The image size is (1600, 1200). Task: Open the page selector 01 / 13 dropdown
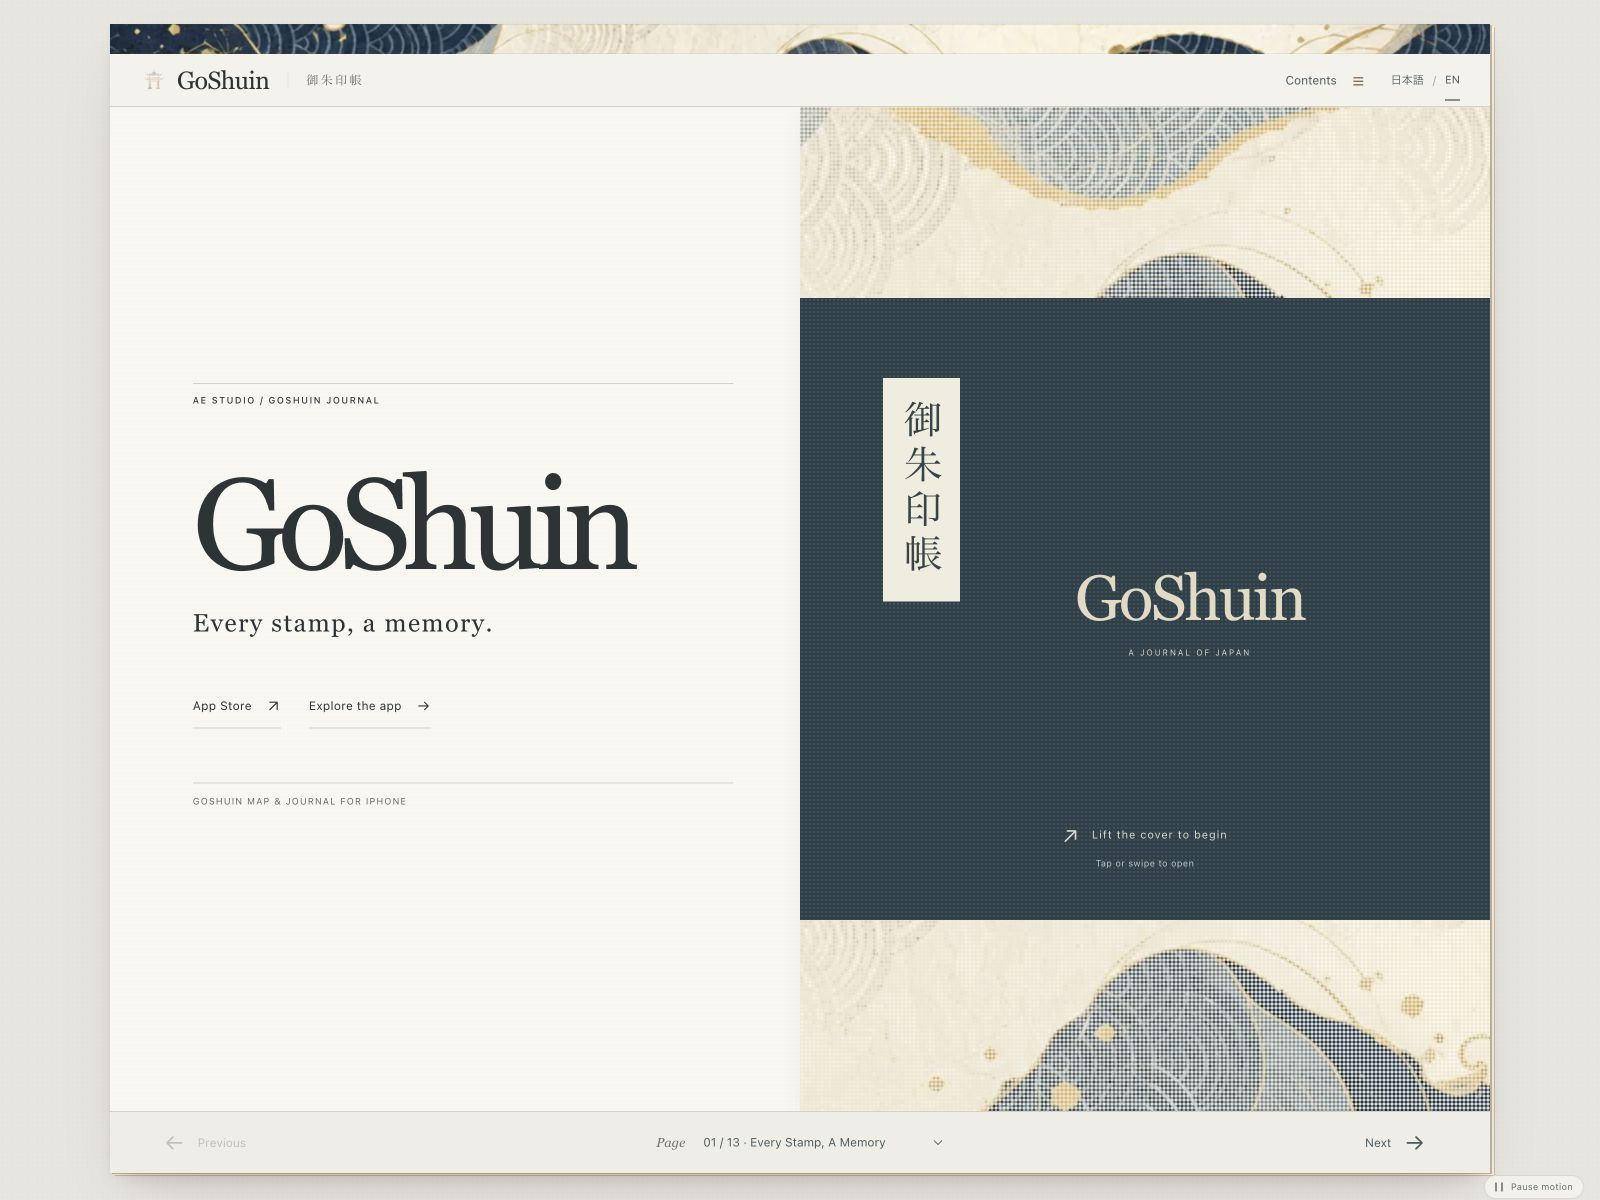[823, 1143]
